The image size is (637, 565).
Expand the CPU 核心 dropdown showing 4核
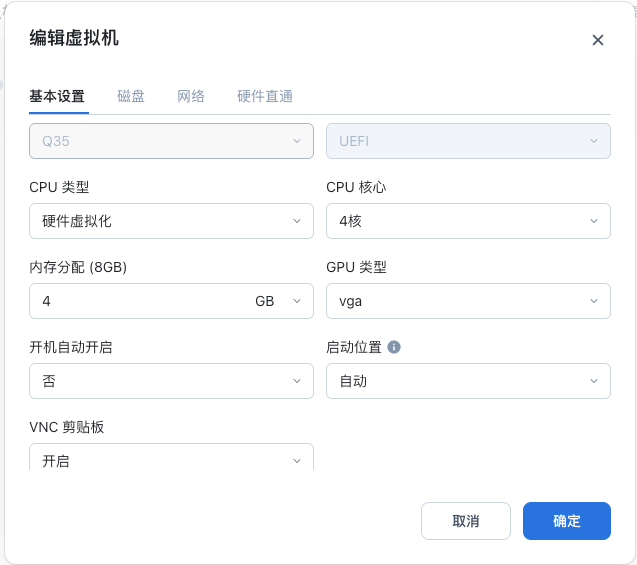(x=468, y=221)
